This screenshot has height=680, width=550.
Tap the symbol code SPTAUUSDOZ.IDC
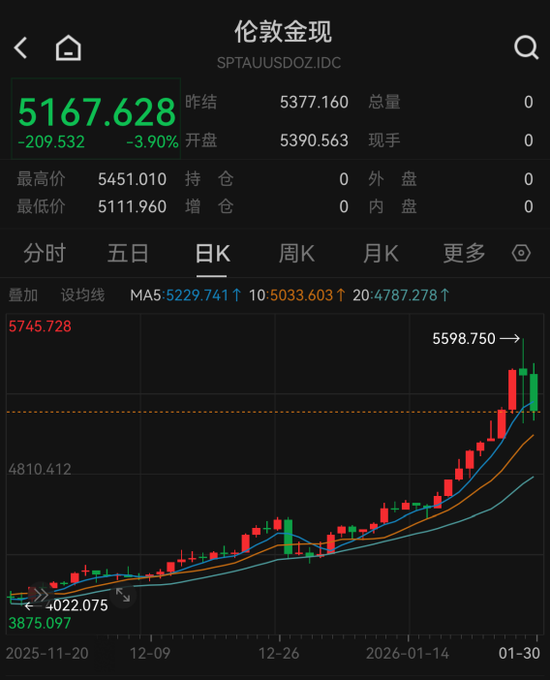point(279,63)
